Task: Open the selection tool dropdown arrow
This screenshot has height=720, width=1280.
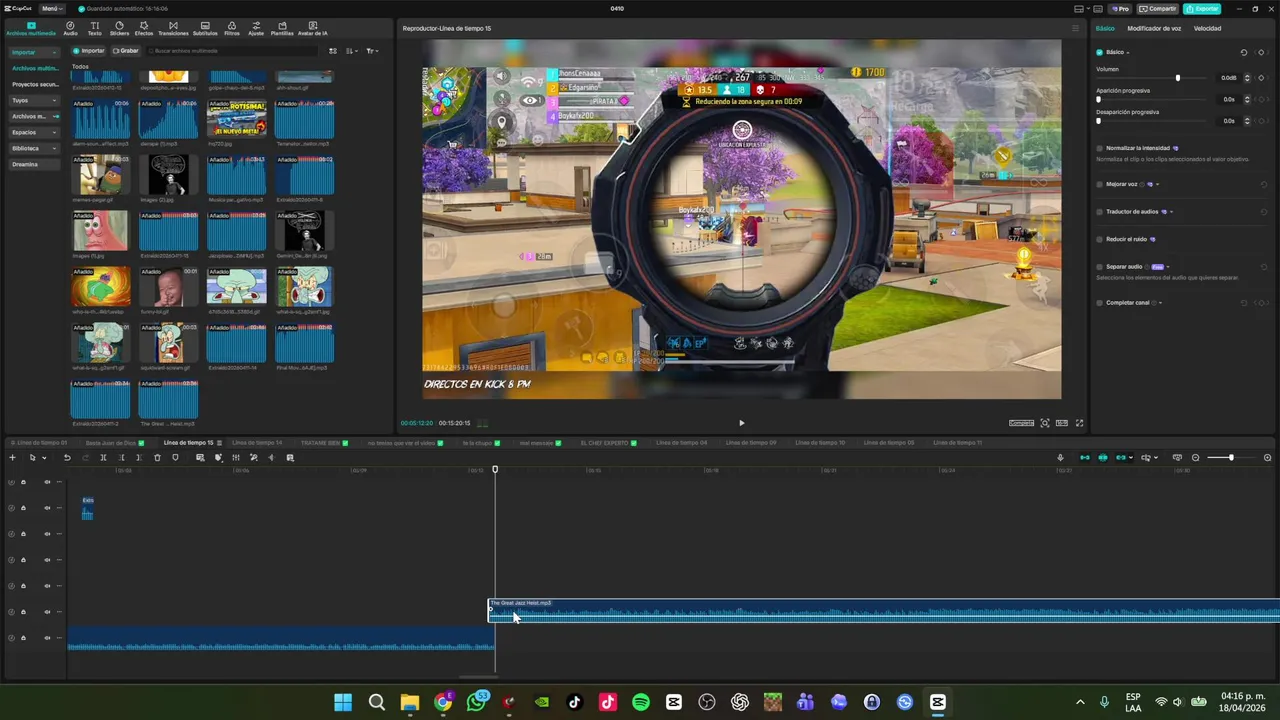Action: pyautogui.click(x=44, y=458)
